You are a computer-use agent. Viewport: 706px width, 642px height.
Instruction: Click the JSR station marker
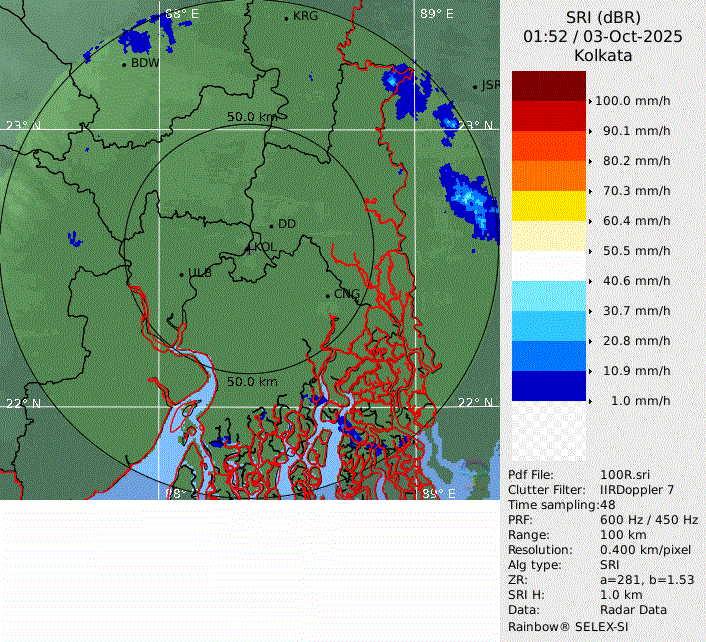coord(476,87)
